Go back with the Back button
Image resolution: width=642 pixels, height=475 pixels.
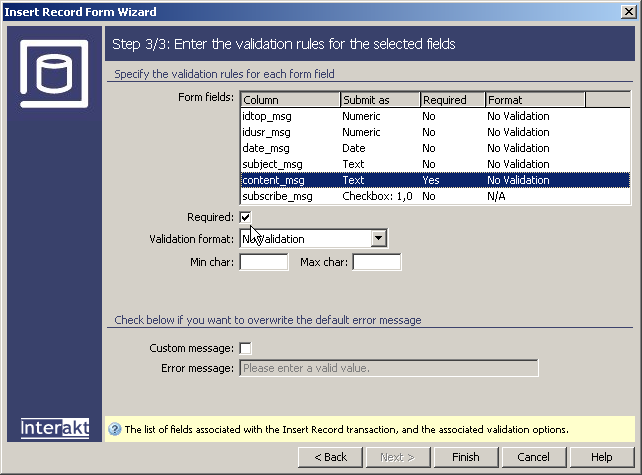331,457
